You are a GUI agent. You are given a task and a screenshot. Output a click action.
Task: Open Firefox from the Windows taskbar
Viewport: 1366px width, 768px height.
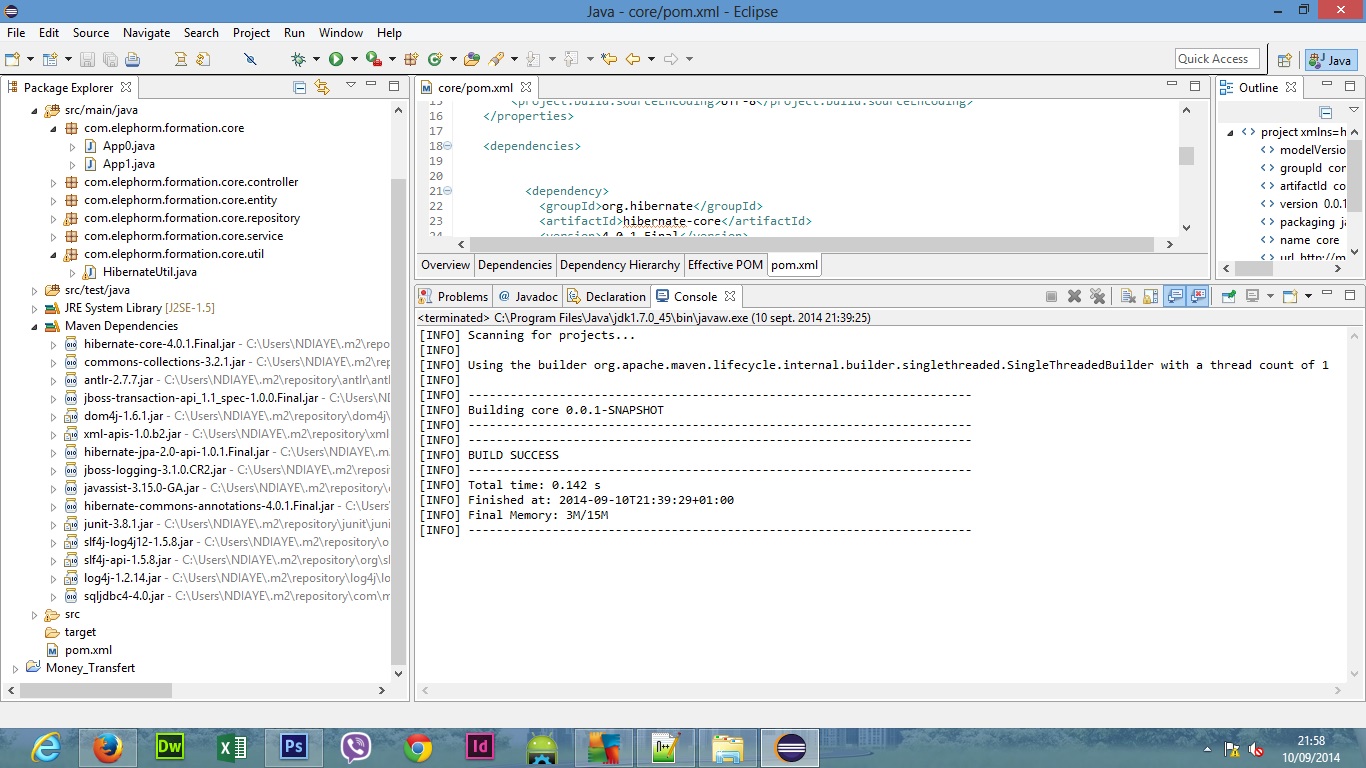(107, 747)
